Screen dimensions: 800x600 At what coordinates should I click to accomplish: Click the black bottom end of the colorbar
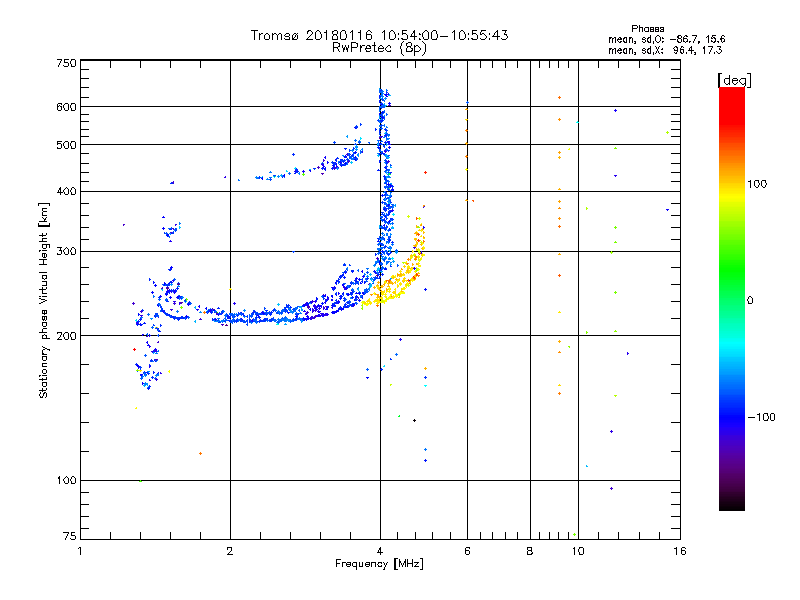coord(732,503)
